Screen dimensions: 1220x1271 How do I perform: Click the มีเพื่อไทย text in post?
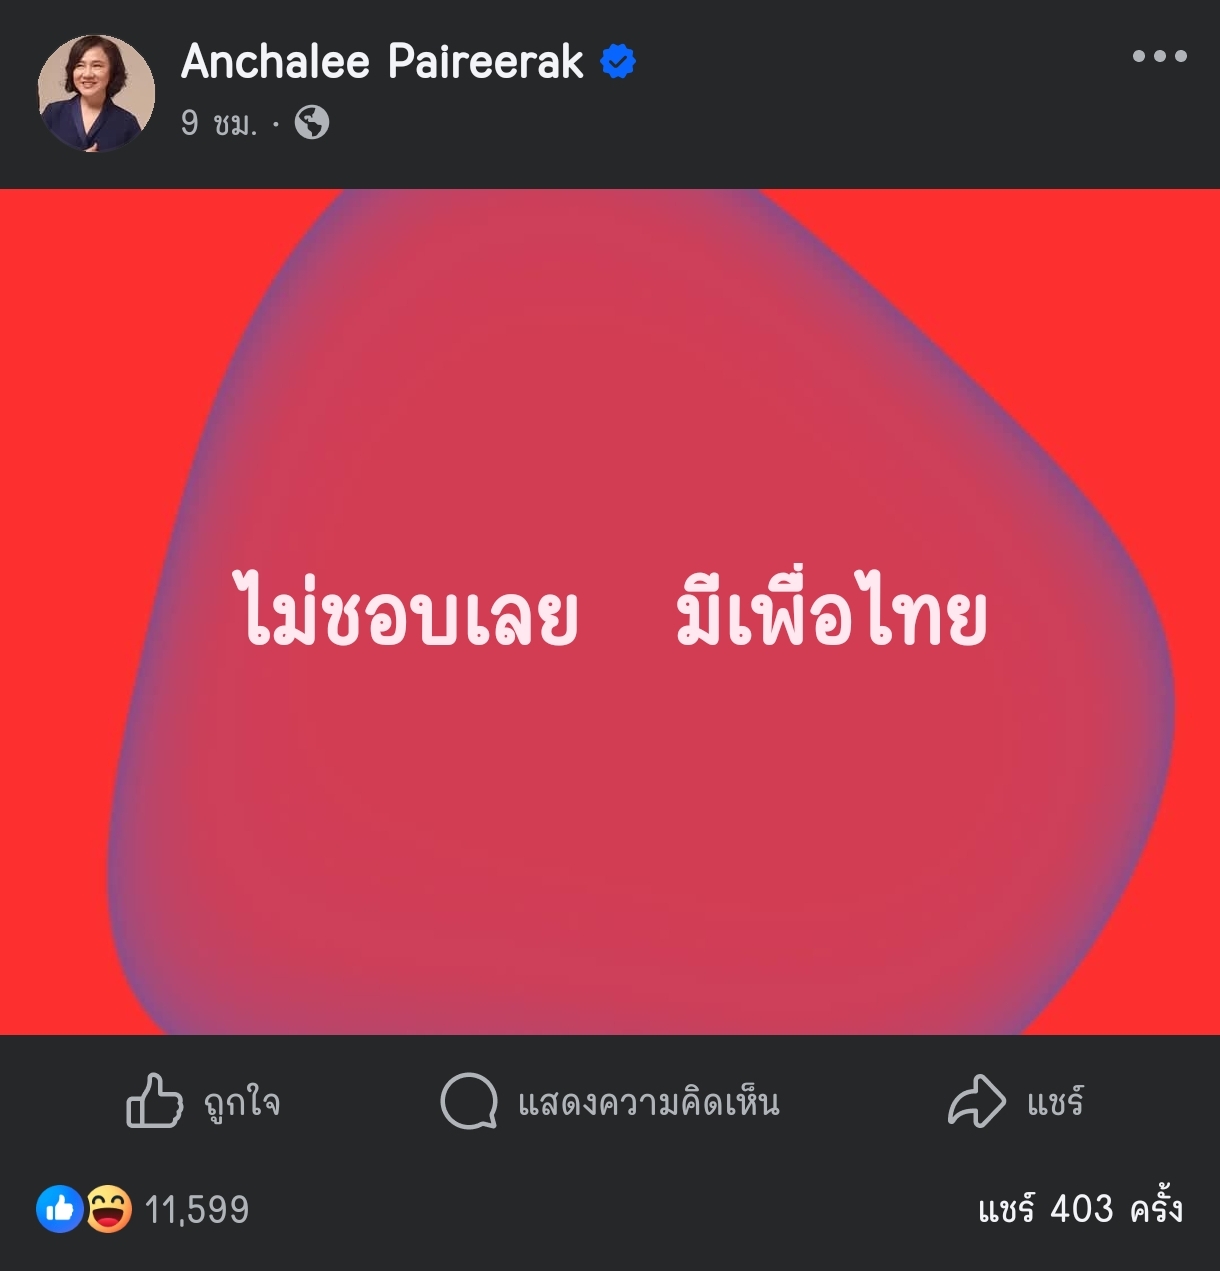click(x=832, y=609)
